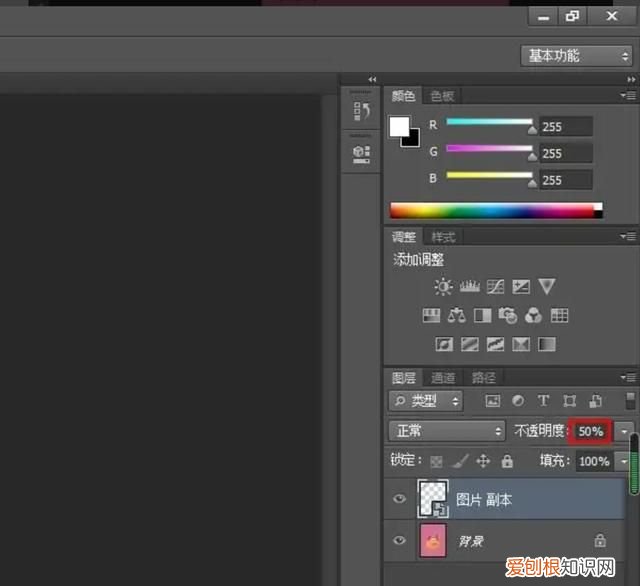Toggle lock transparent pixels
This screenshot has height=586, width=640.
click(436, 462)
